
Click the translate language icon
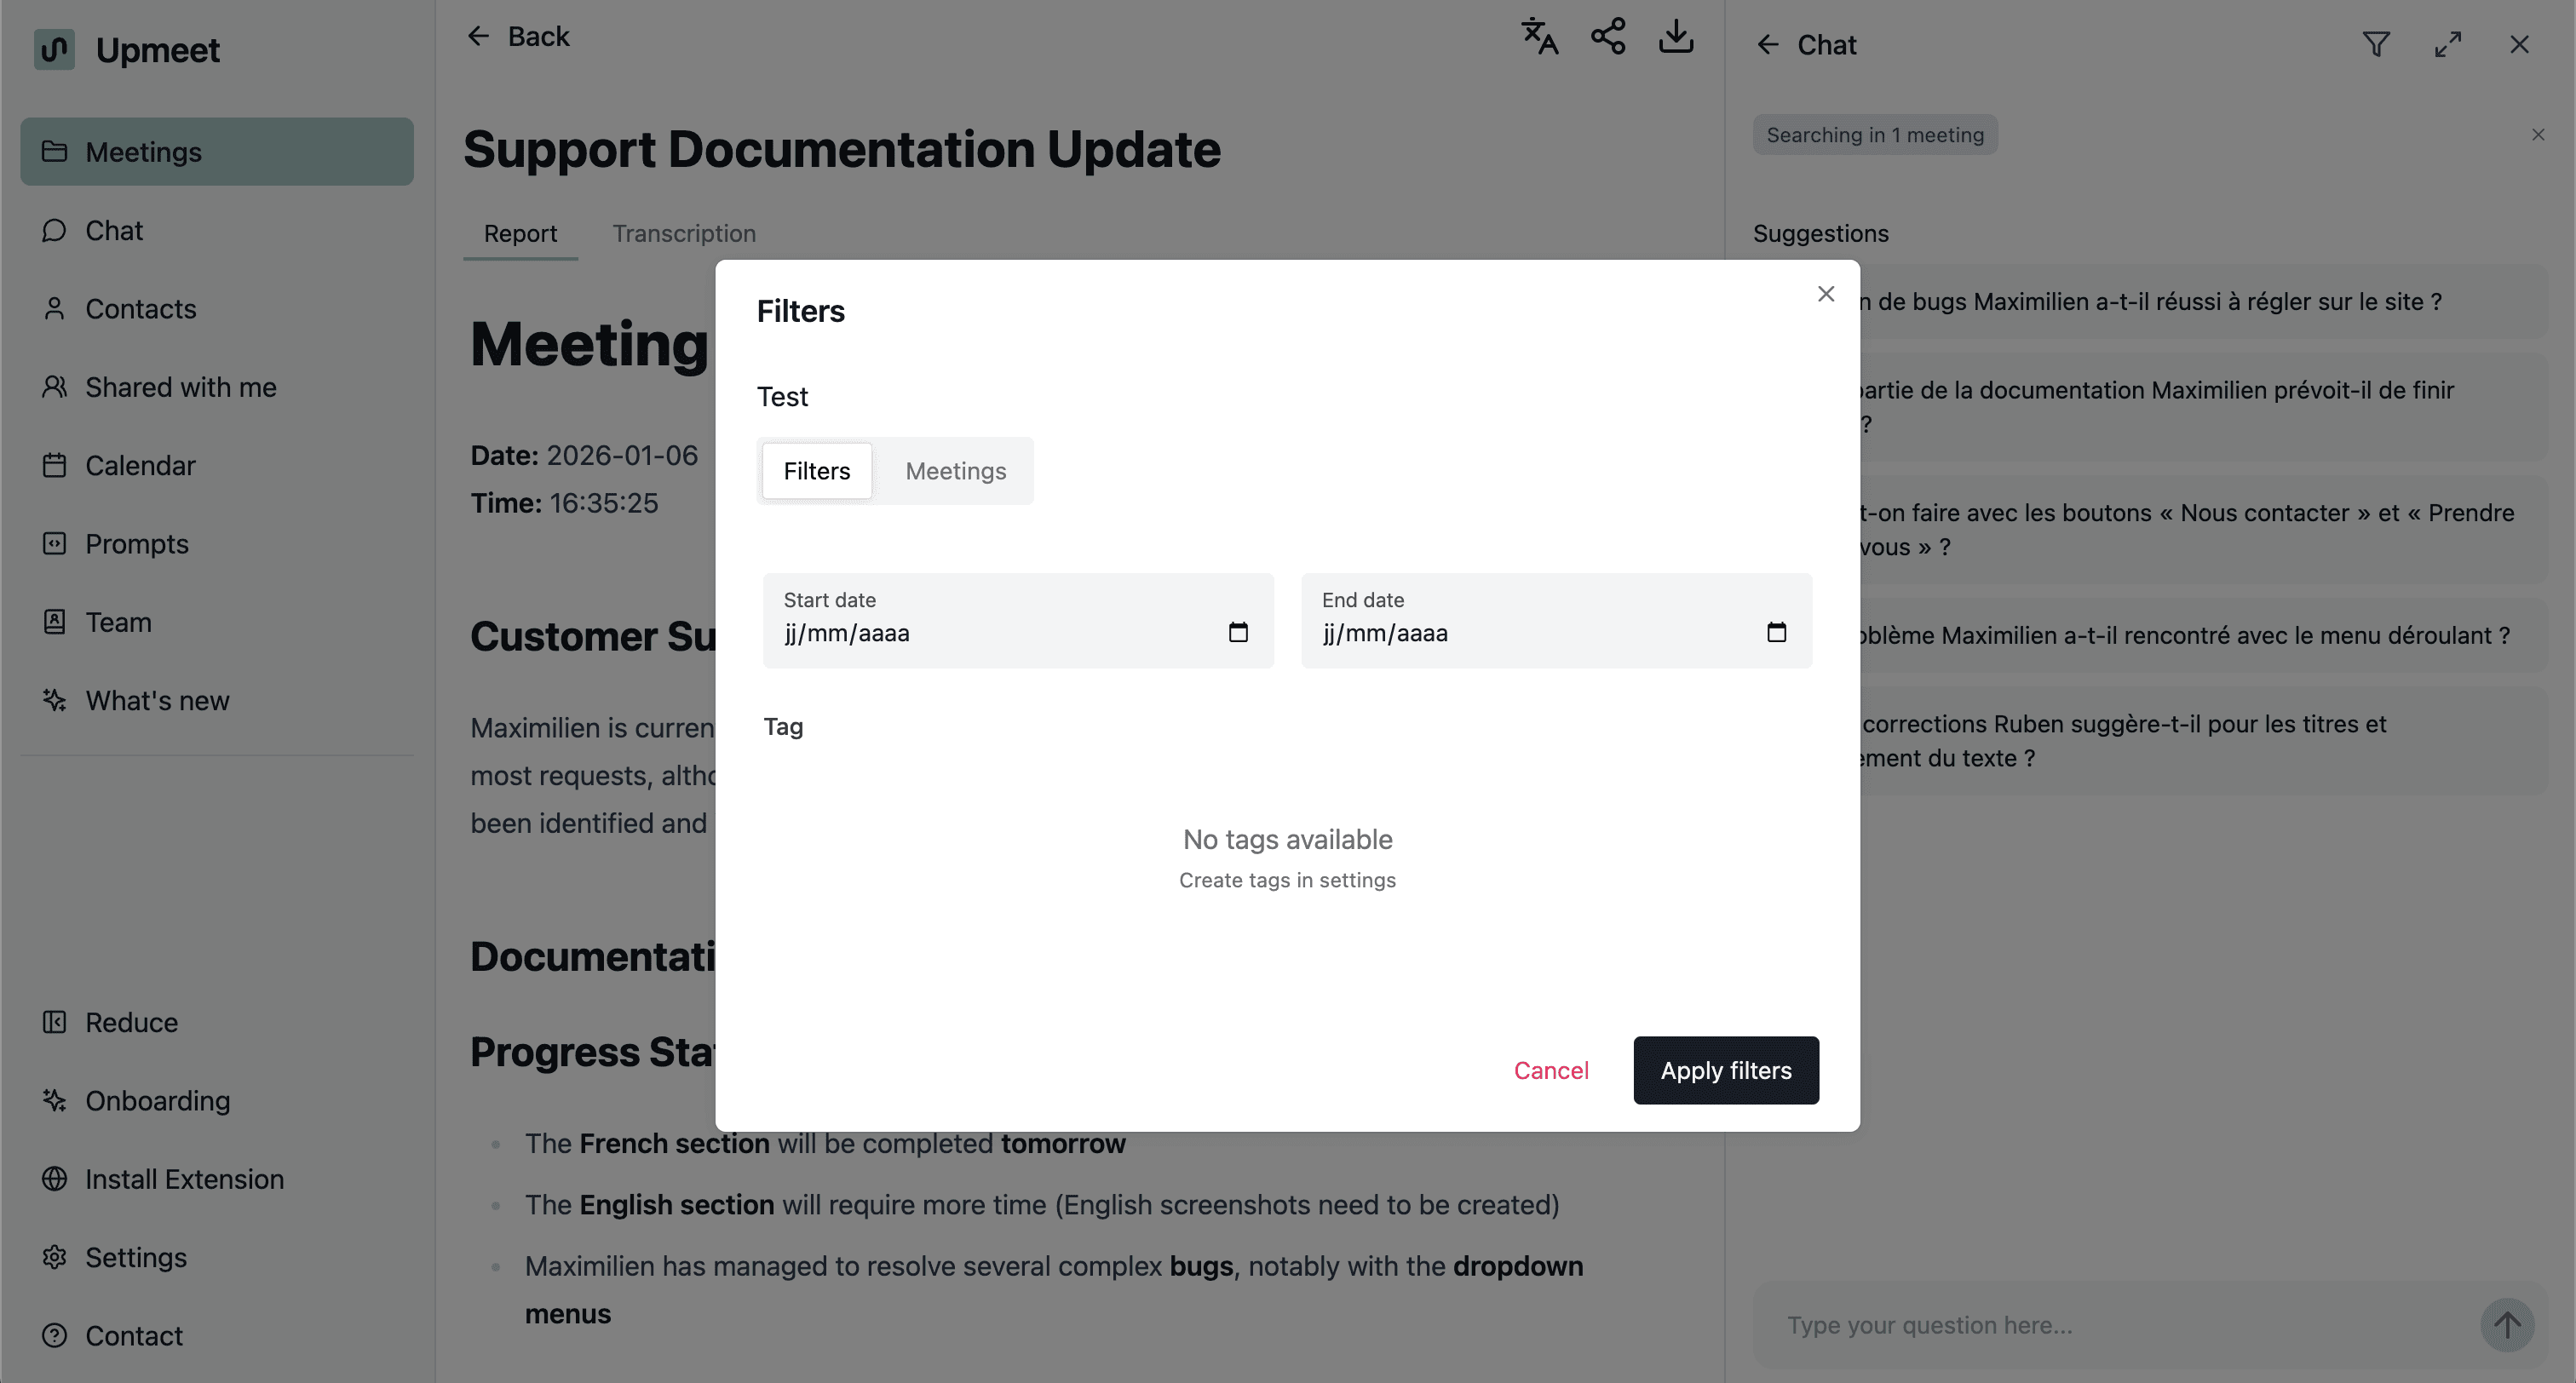(x=1539, y=37)
